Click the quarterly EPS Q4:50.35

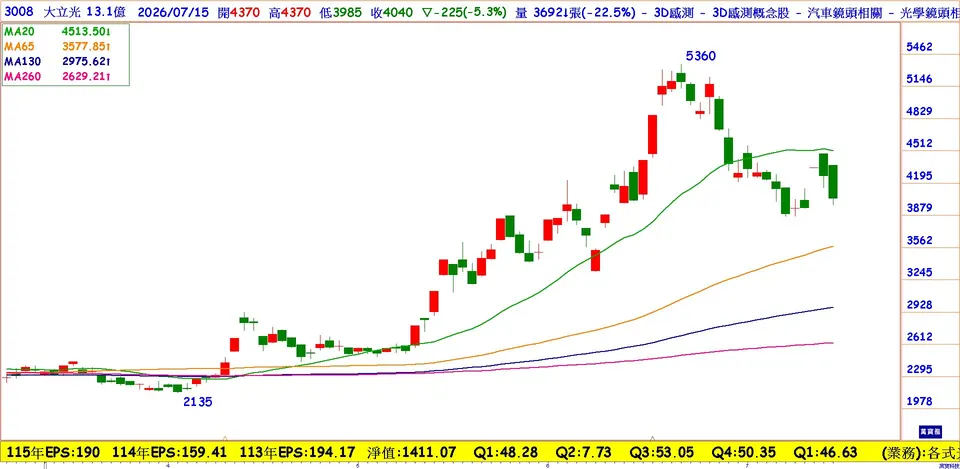coord(743,452)
